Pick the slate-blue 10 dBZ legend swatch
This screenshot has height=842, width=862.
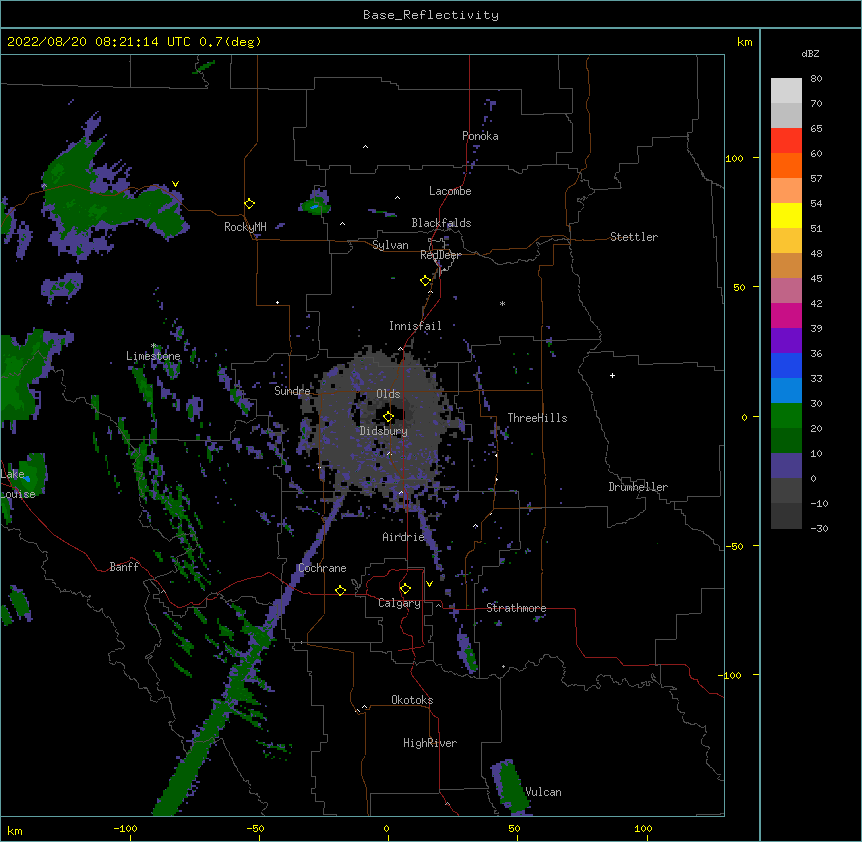tap(786, 466)
